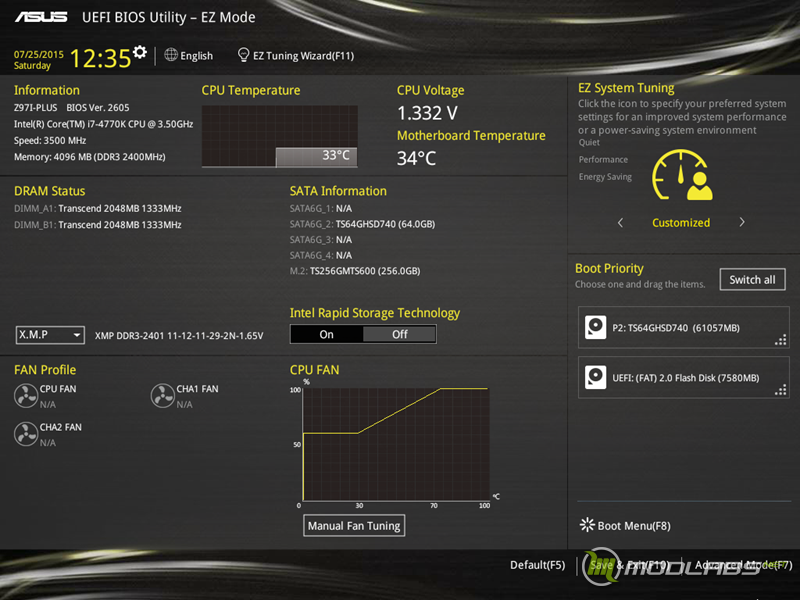Select the UEFI: (FAT) 2.0 Flash Disk boot item

683,378
